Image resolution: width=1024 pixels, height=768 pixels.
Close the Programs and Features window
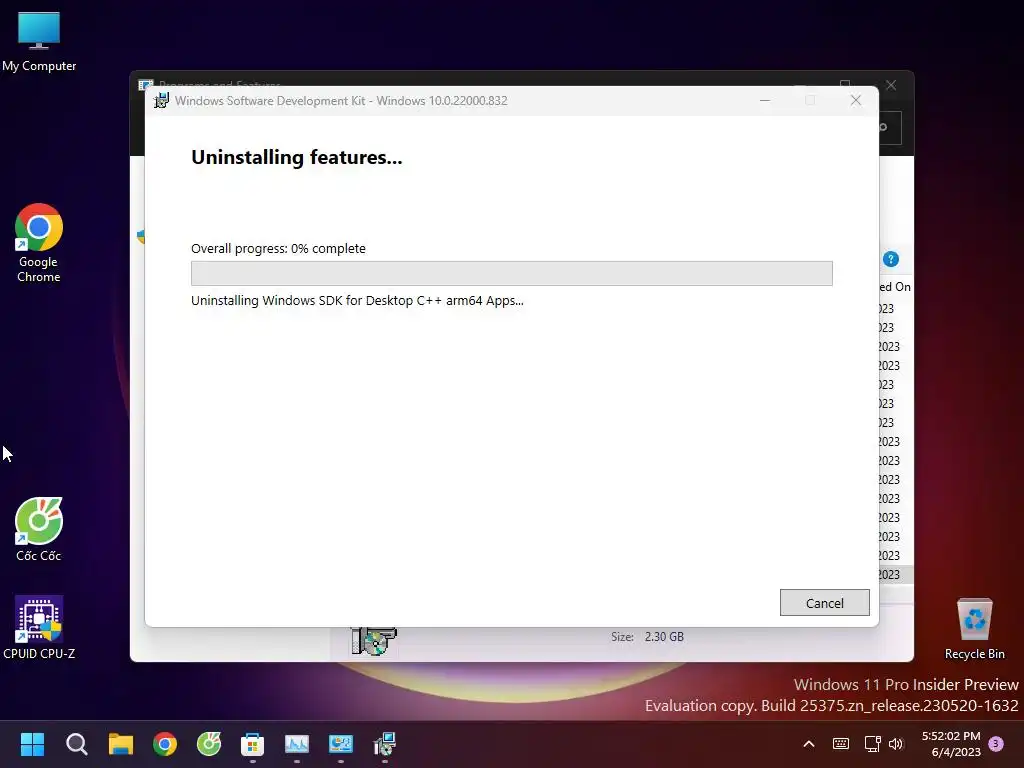coord(891,85)
